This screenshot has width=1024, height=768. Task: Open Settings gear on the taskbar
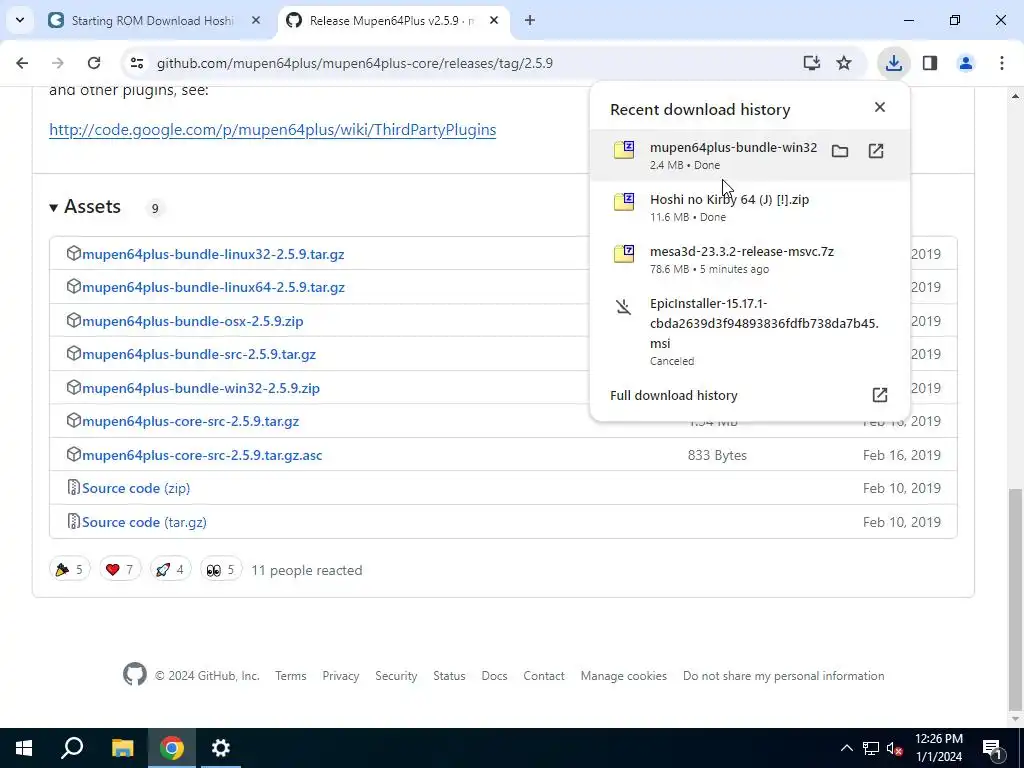221,748
